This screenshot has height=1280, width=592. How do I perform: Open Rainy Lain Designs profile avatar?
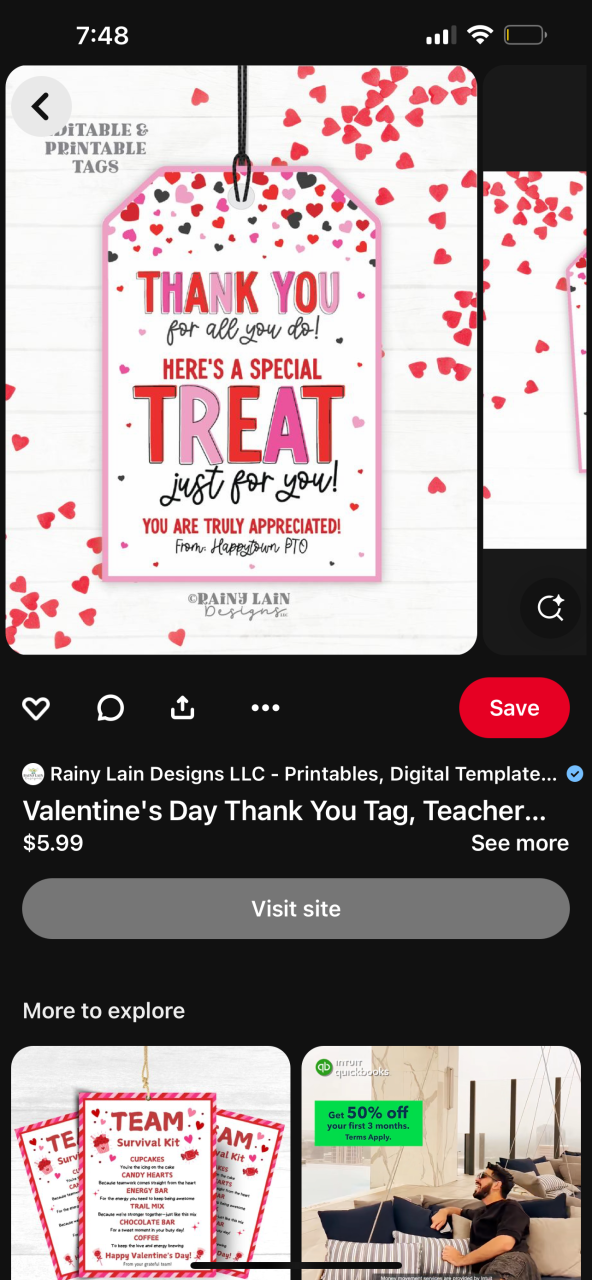coord(33,774)
